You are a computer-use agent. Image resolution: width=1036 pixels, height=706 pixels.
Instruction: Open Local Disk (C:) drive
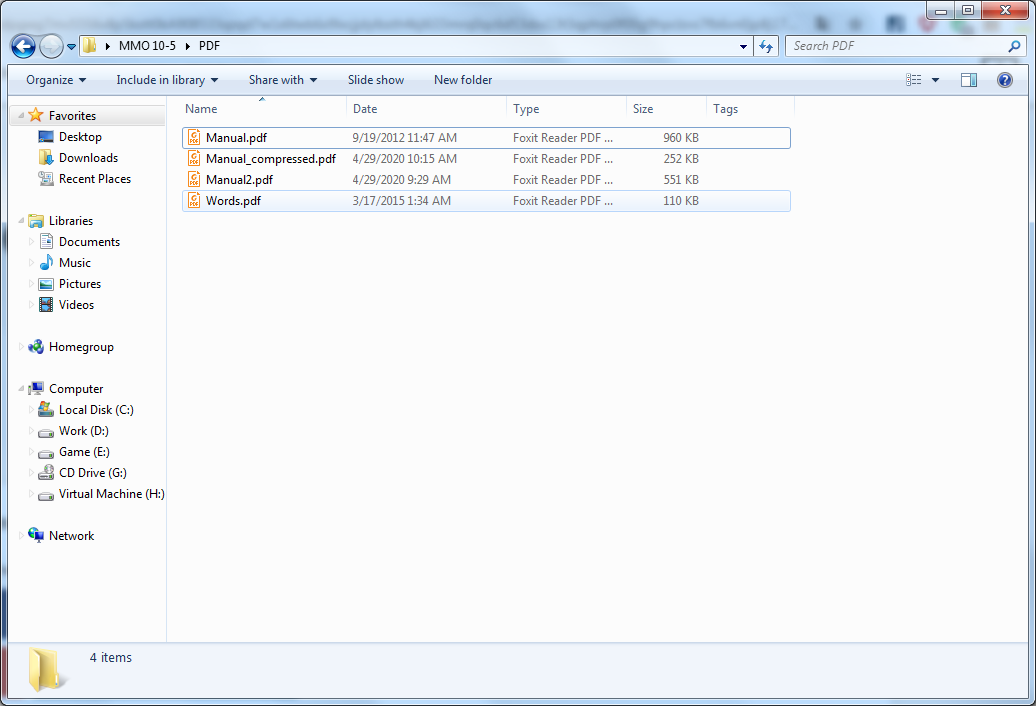(95, 410)
